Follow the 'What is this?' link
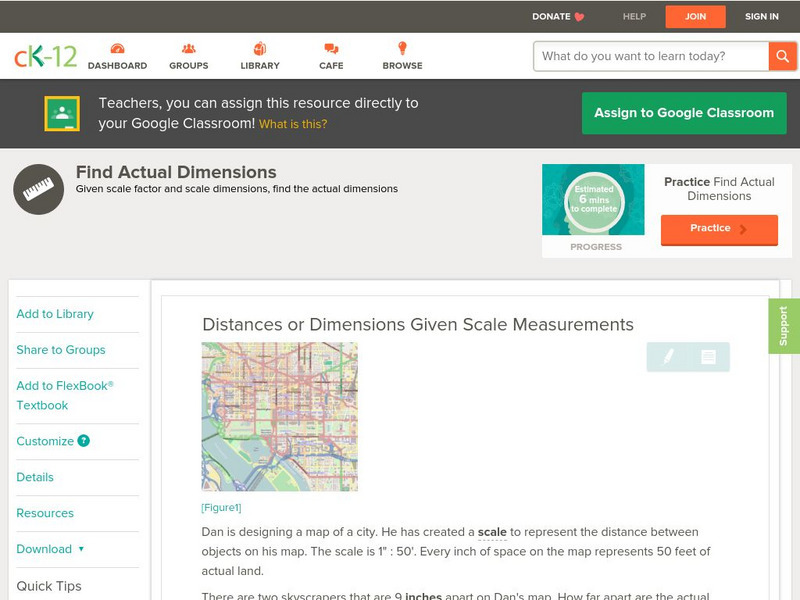Screen dimensions: 800x600 pyautogui.click(x=293, y=124)
